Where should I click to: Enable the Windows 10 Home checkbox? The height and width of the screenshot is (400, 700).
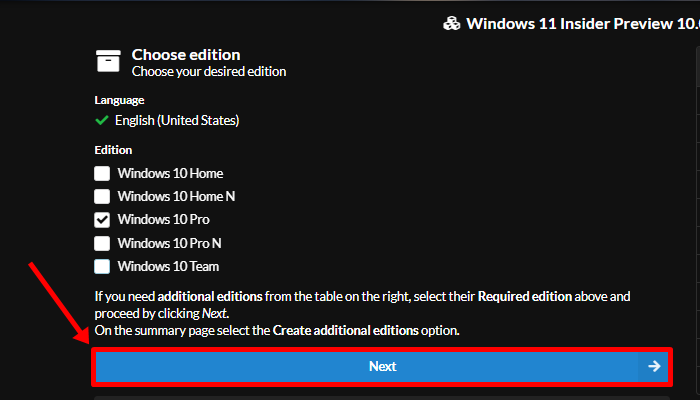(102, 173)
